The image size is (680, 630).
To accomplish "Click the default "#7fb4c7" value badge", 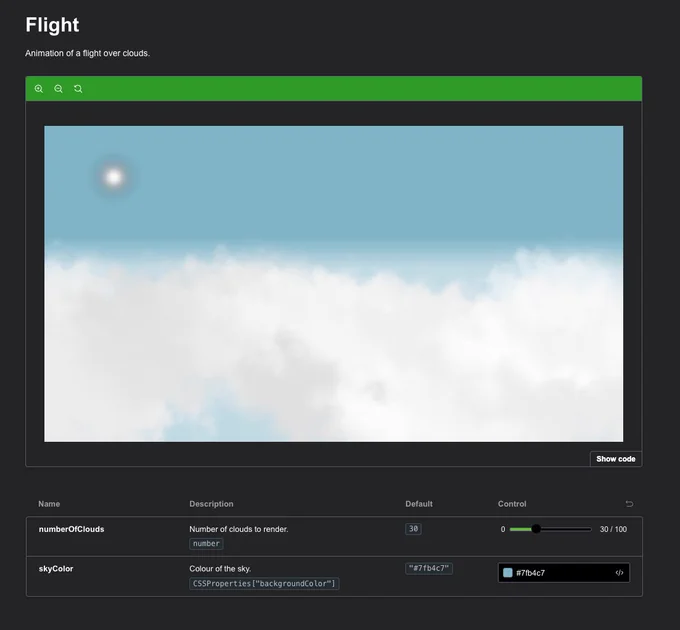I will point(429,568).
